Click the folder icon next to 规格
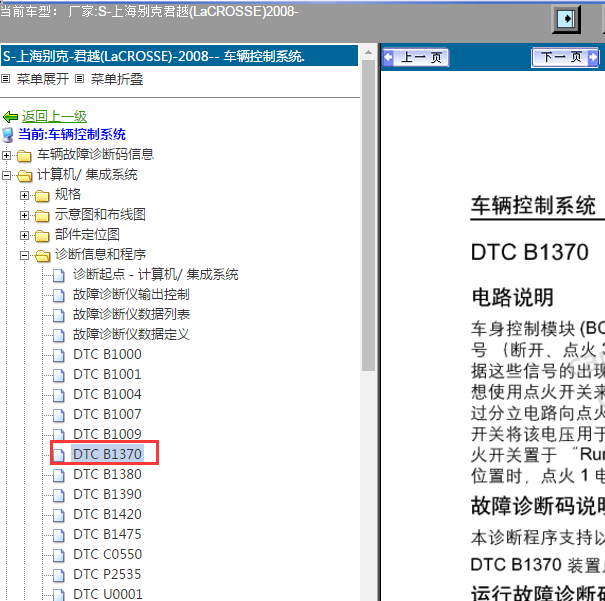The image size is (605, 601). coord(42,196)
